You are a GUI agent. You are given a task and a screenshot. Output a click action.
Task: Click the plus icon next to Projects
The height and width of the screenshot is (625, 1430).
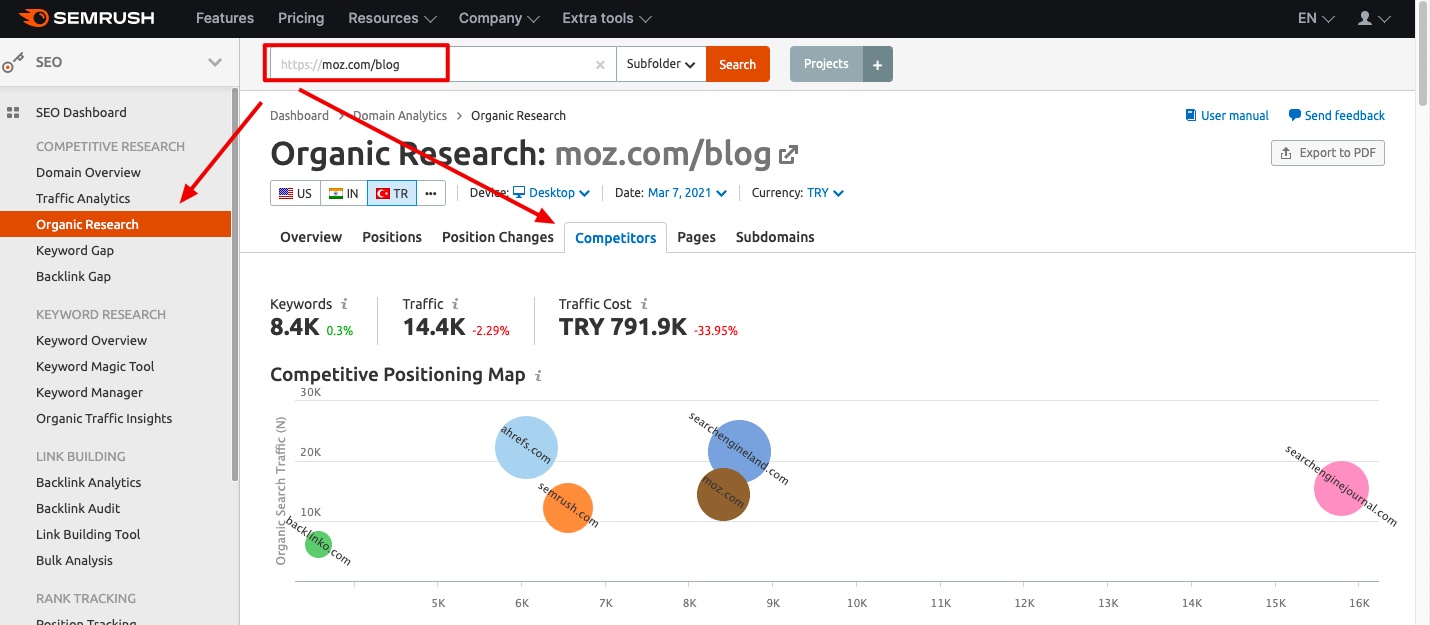click(877, 64)
